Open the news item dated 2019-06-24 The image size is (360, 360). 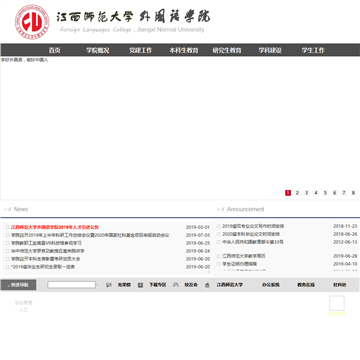pos(48,251)
